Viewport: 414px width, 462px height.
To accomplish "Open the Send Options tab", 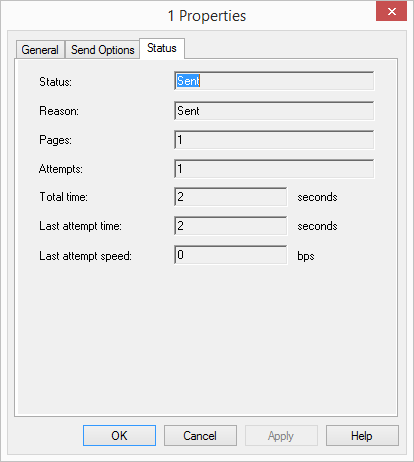I will pos(102,50).
